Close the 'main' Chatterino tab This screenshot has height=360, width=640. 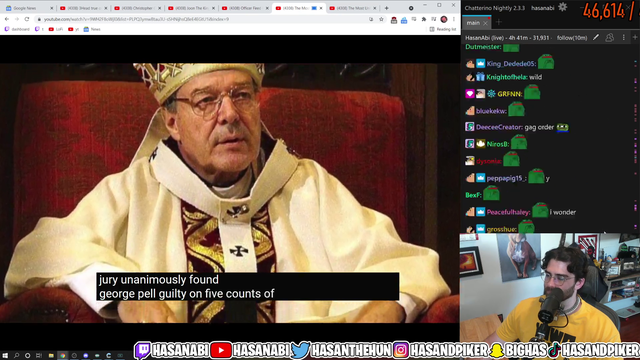485,23
